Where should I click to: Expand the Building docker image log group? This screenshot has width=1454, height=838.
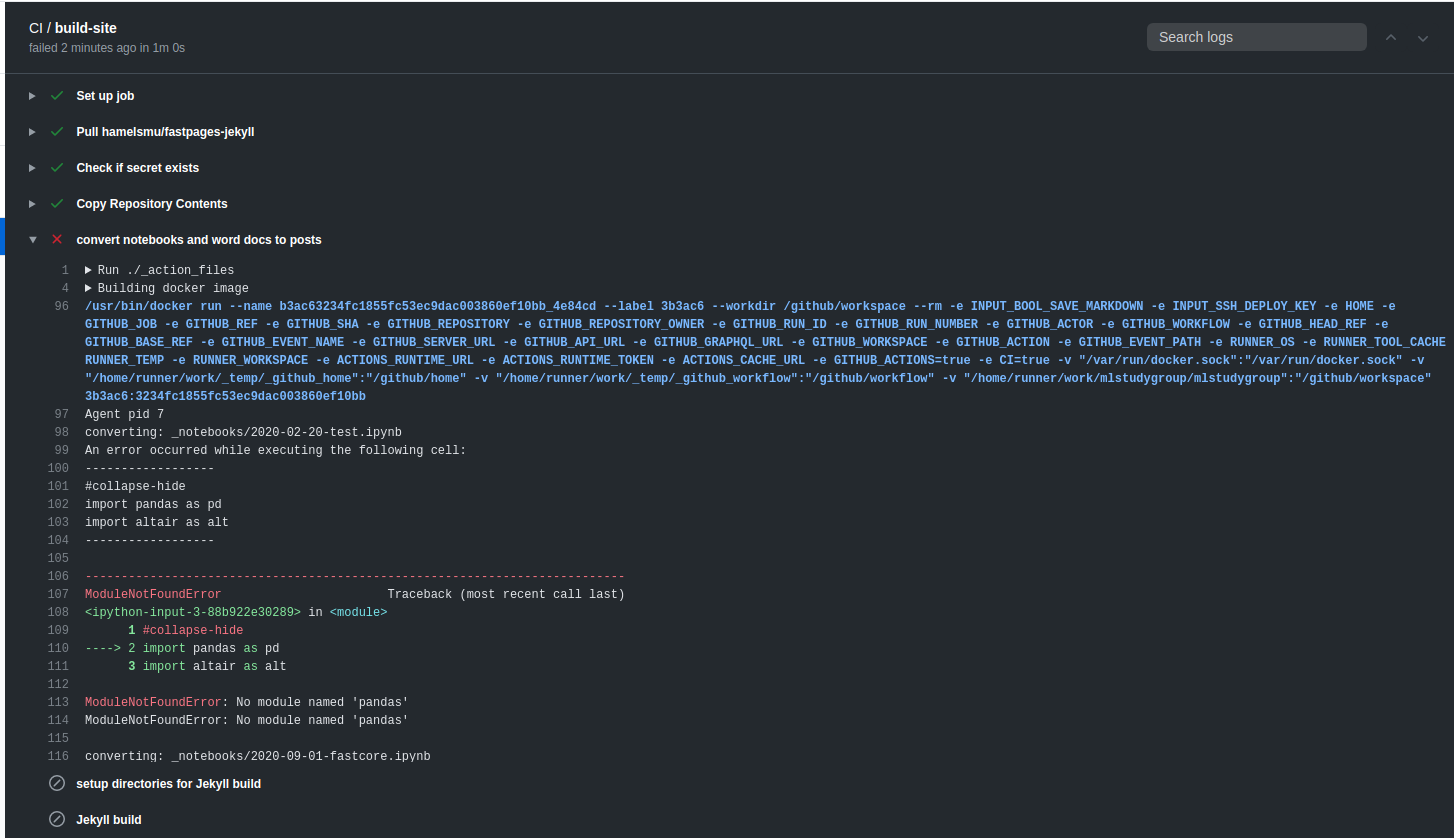click(89, 287)
